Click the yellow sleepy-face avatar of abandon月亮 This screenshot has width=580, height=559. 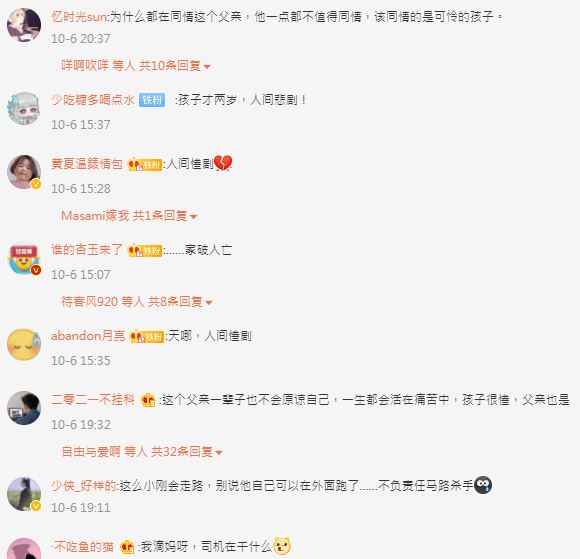[x=24, y=344]
